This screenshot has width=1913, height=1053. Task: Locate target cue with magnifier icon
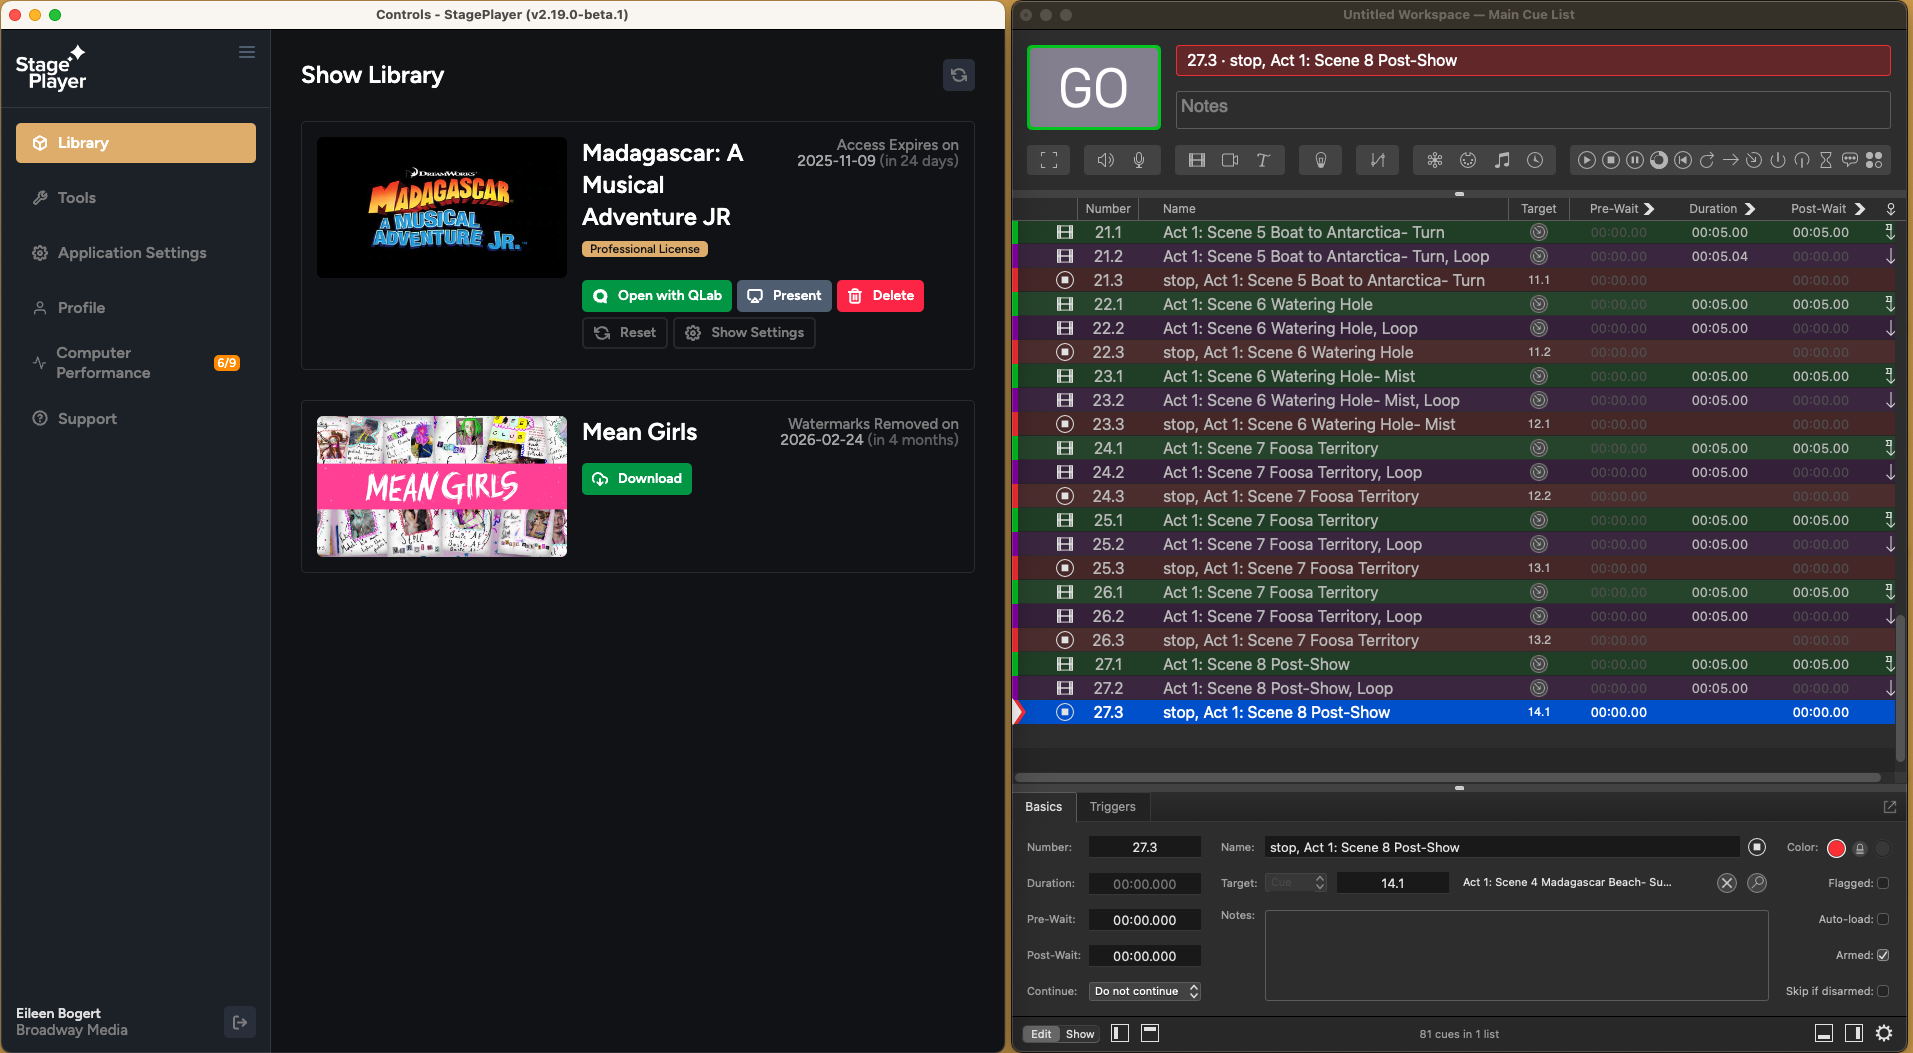[1757, 883]
